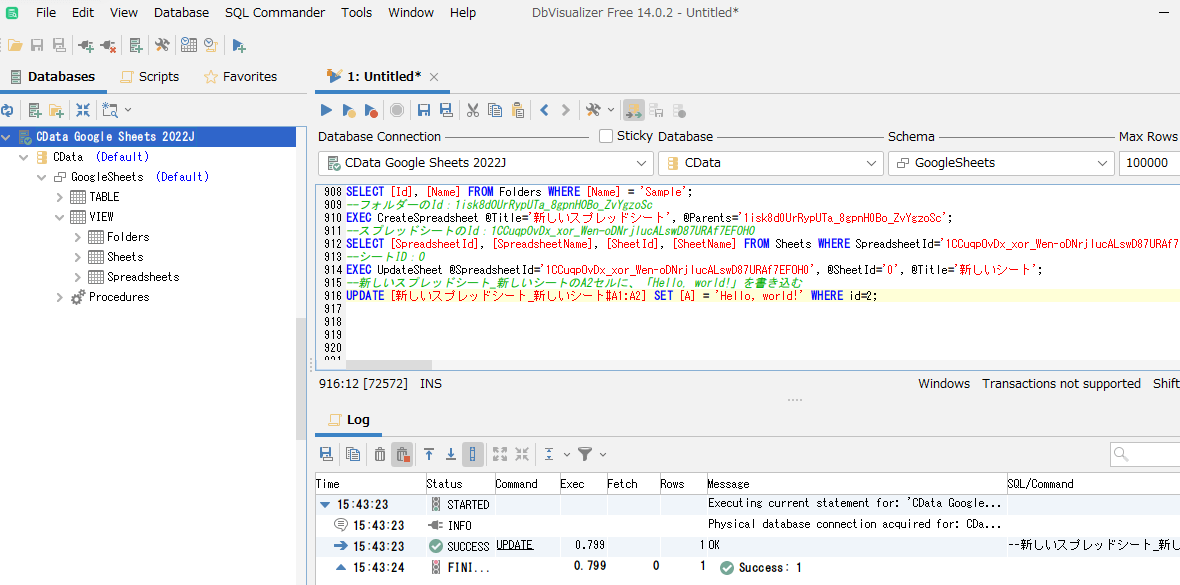Click the Paste clipboard icon in editor toolbar

click(x=518, y=110)
